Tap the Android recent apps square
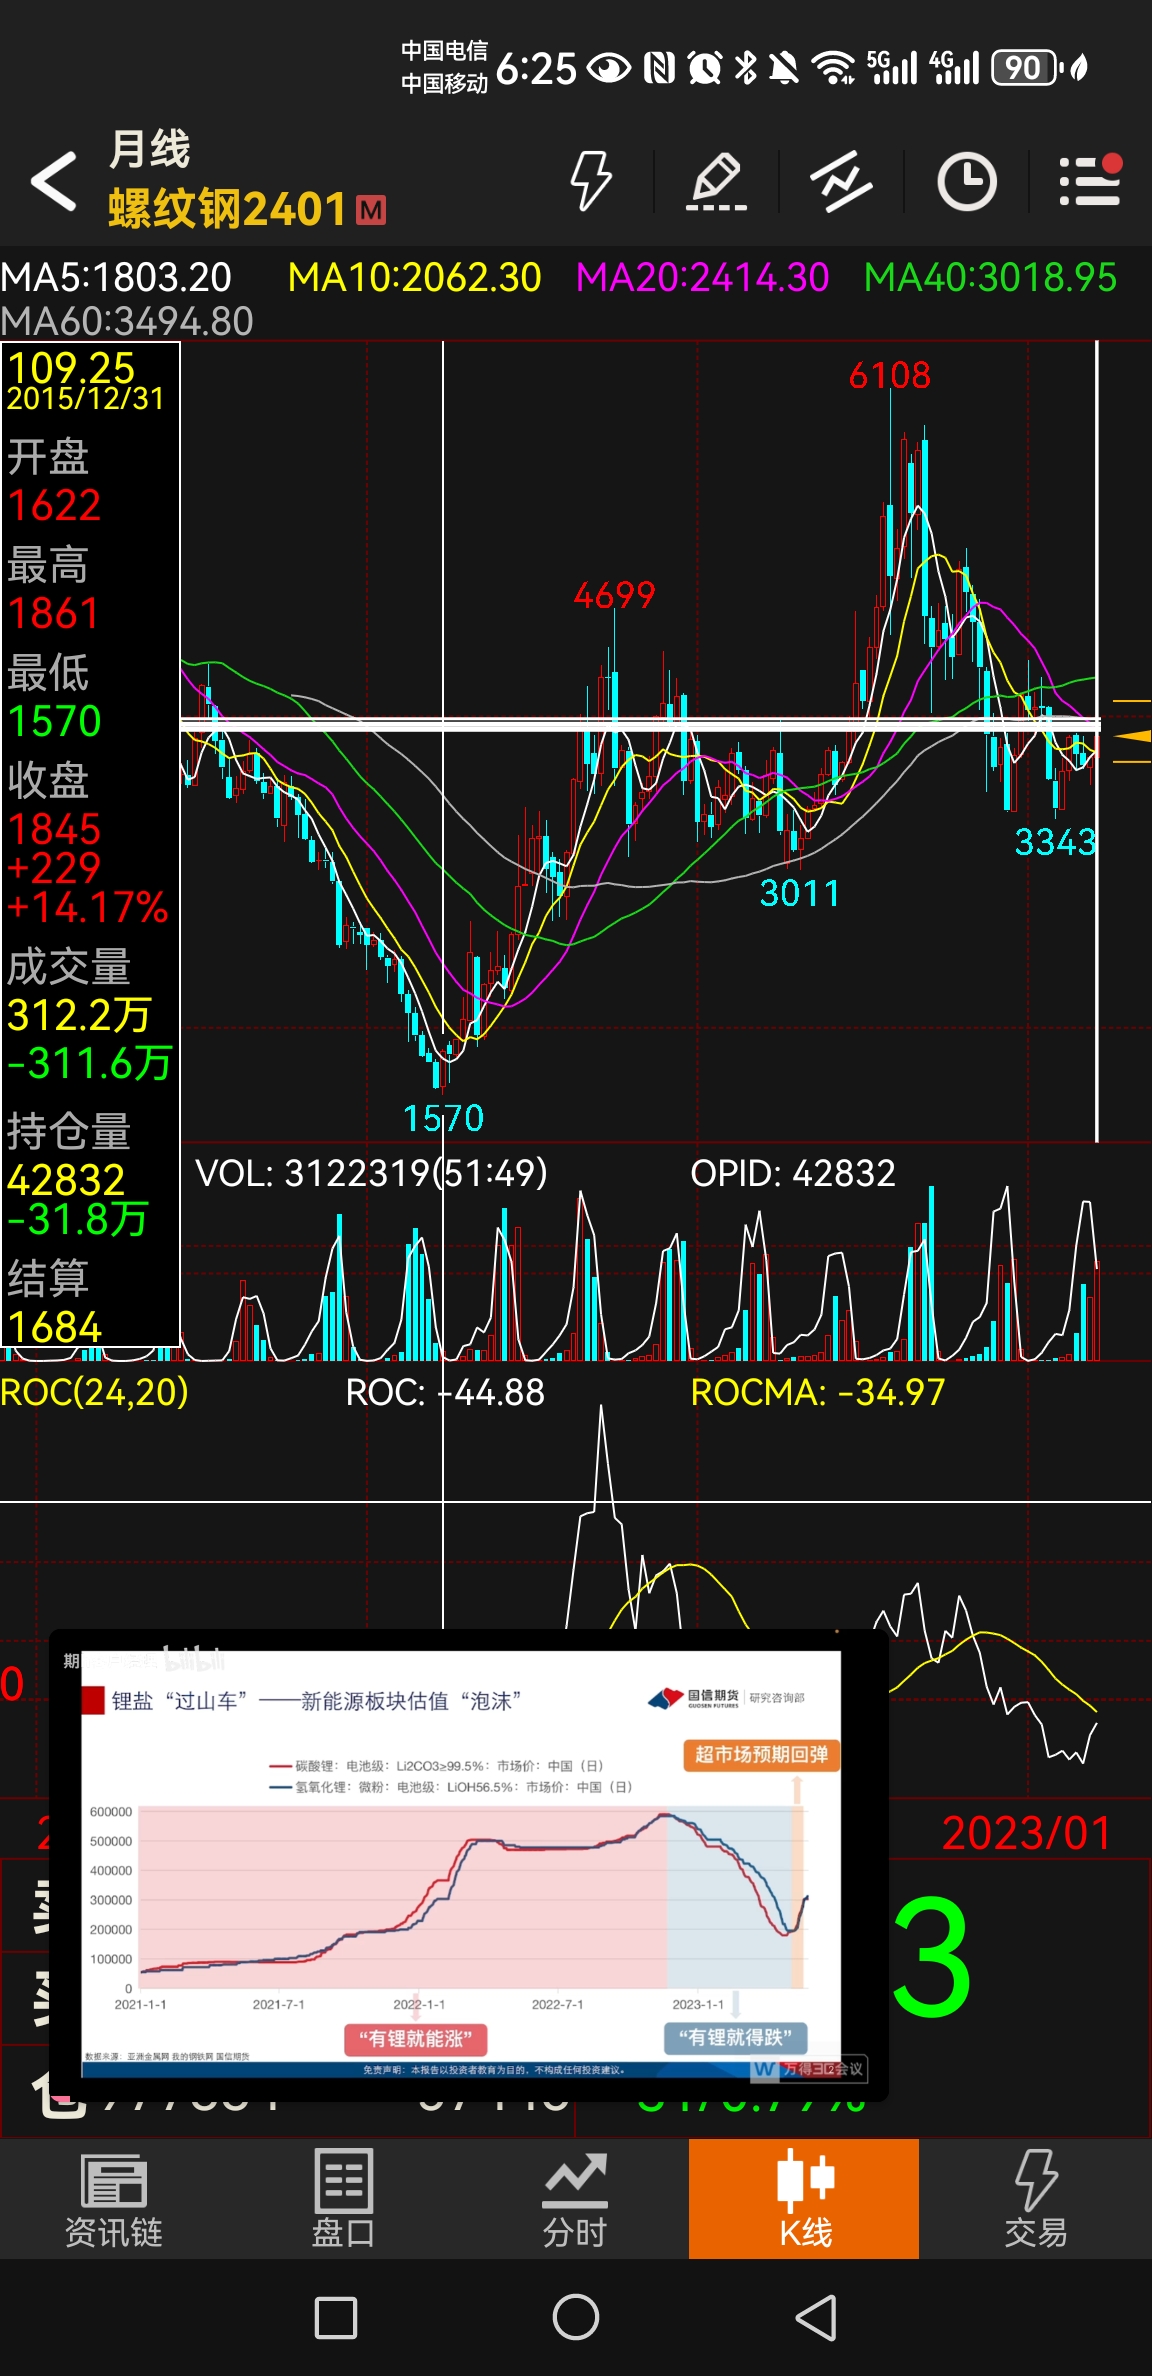1152x2376 pixels. point(336,2317)
